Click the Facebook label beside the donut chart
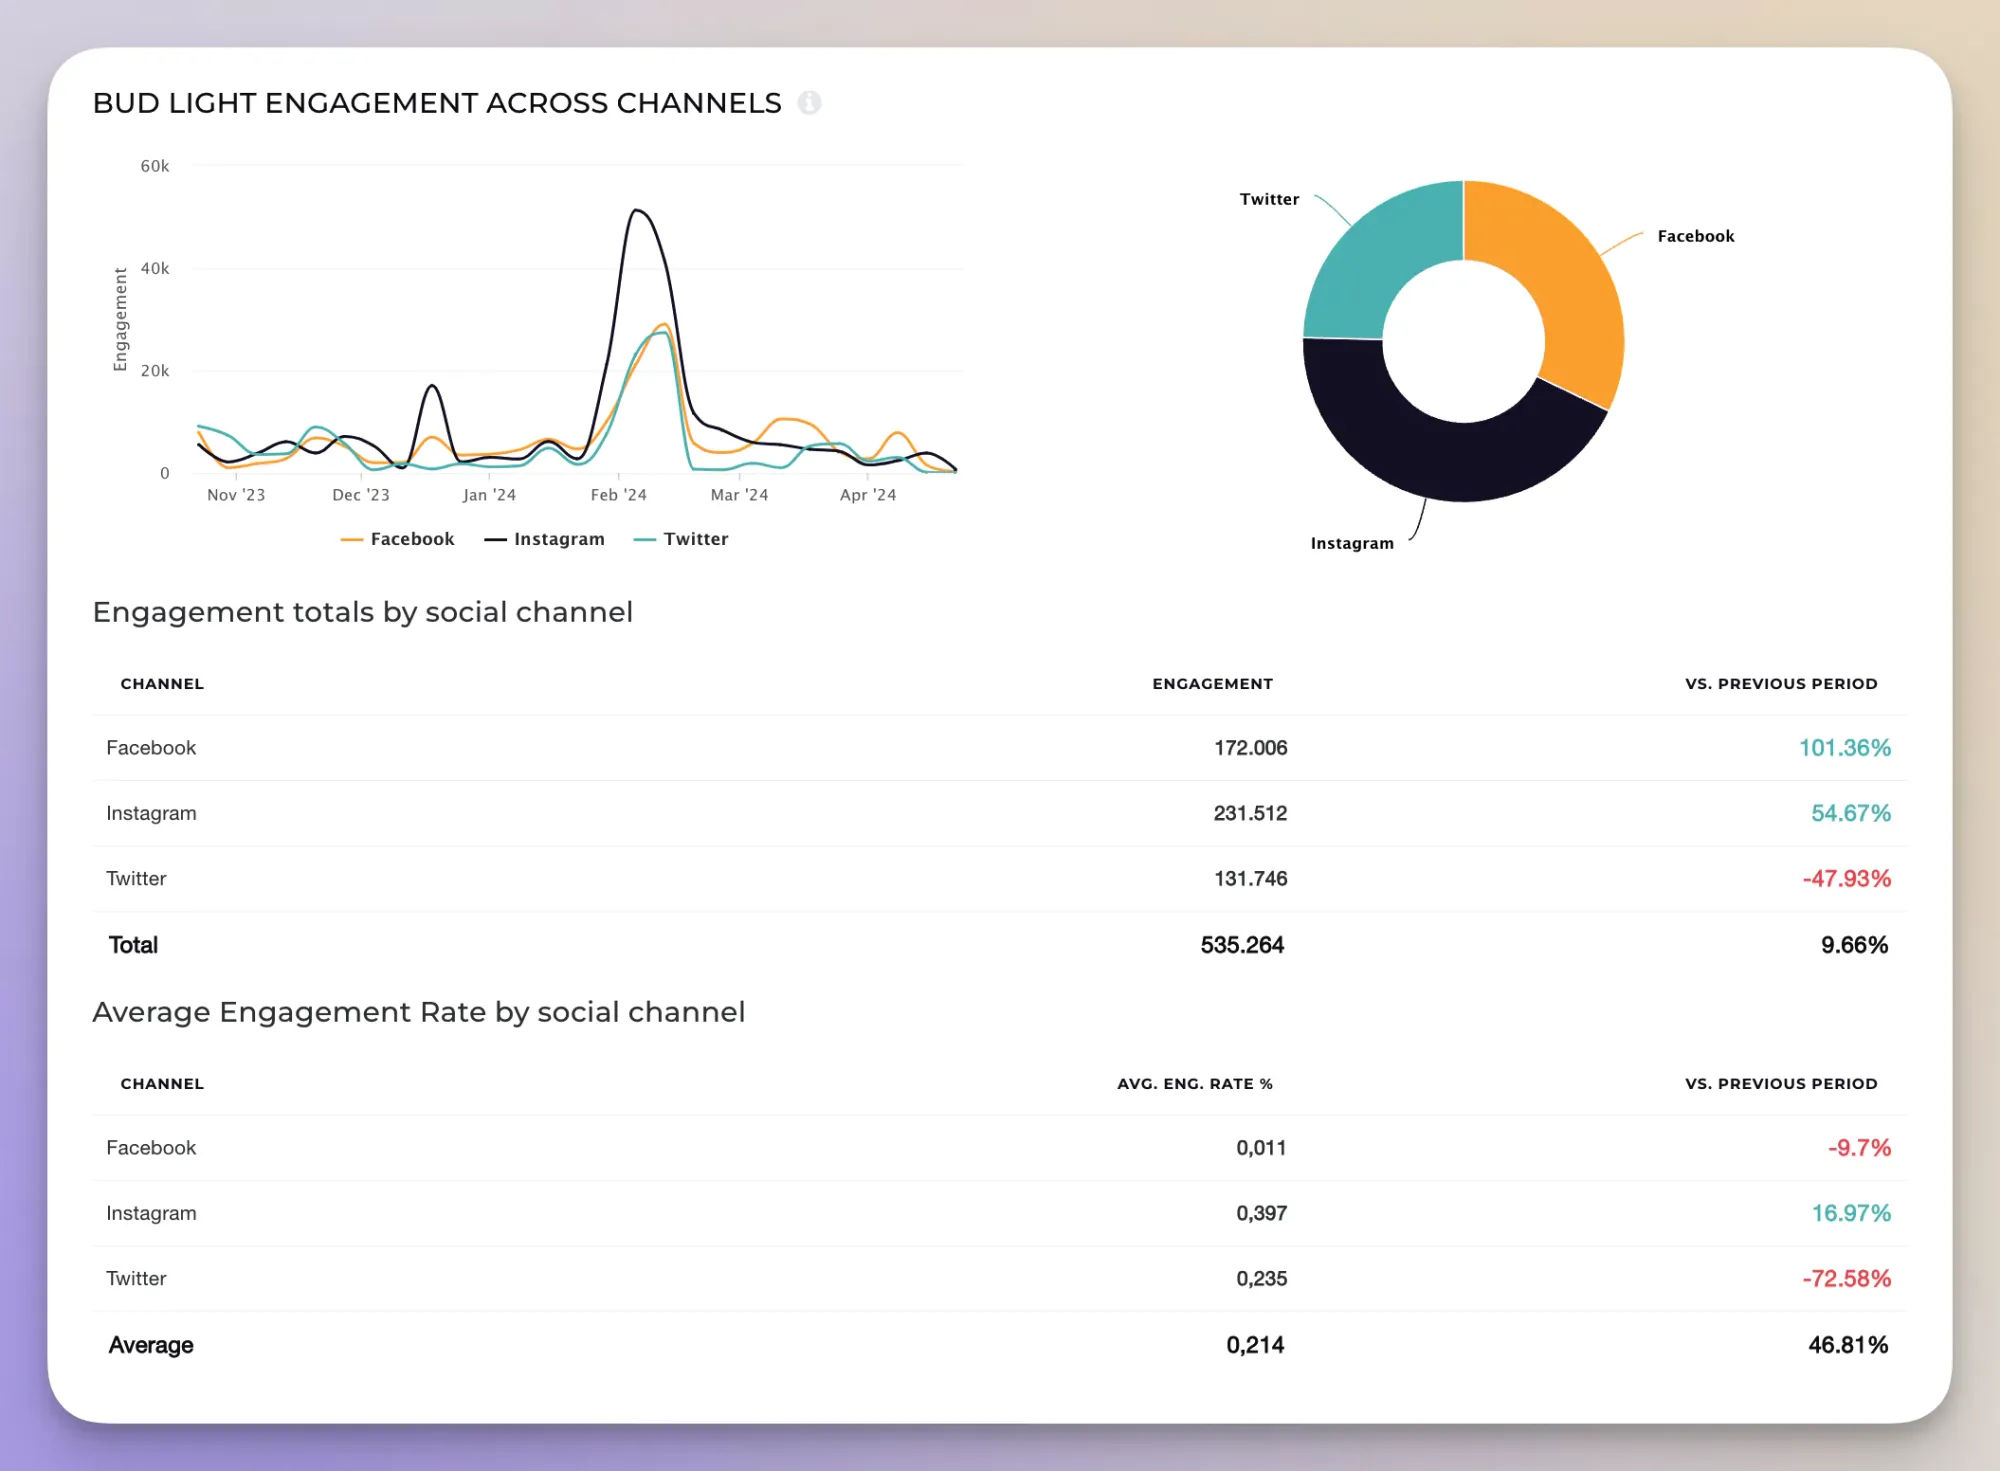Image resolution: width=2000 pixels, height=1471 pixels. pos(1695,236)
